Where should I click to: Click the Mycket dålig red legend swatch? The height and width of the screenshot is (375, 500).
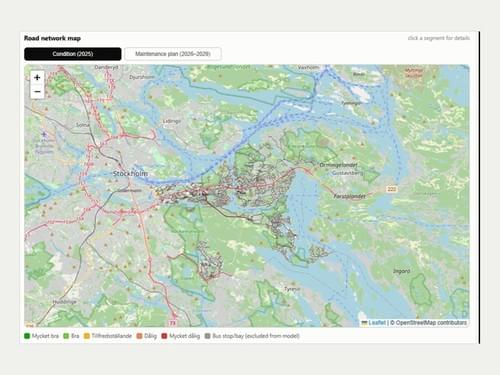tap(164, 336)
